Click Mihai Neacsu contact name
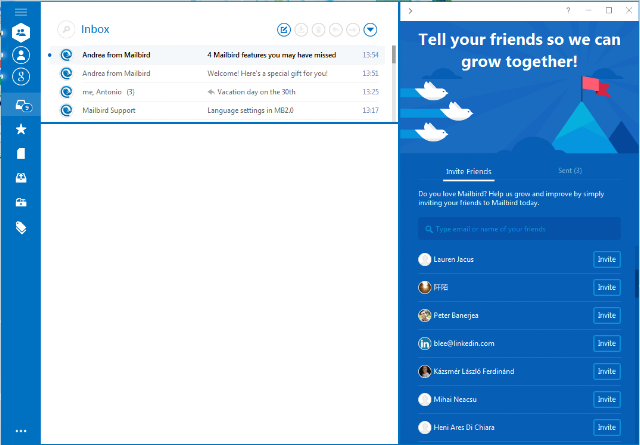The width and height of the screenshot is (640, 445). coord(455,399)
